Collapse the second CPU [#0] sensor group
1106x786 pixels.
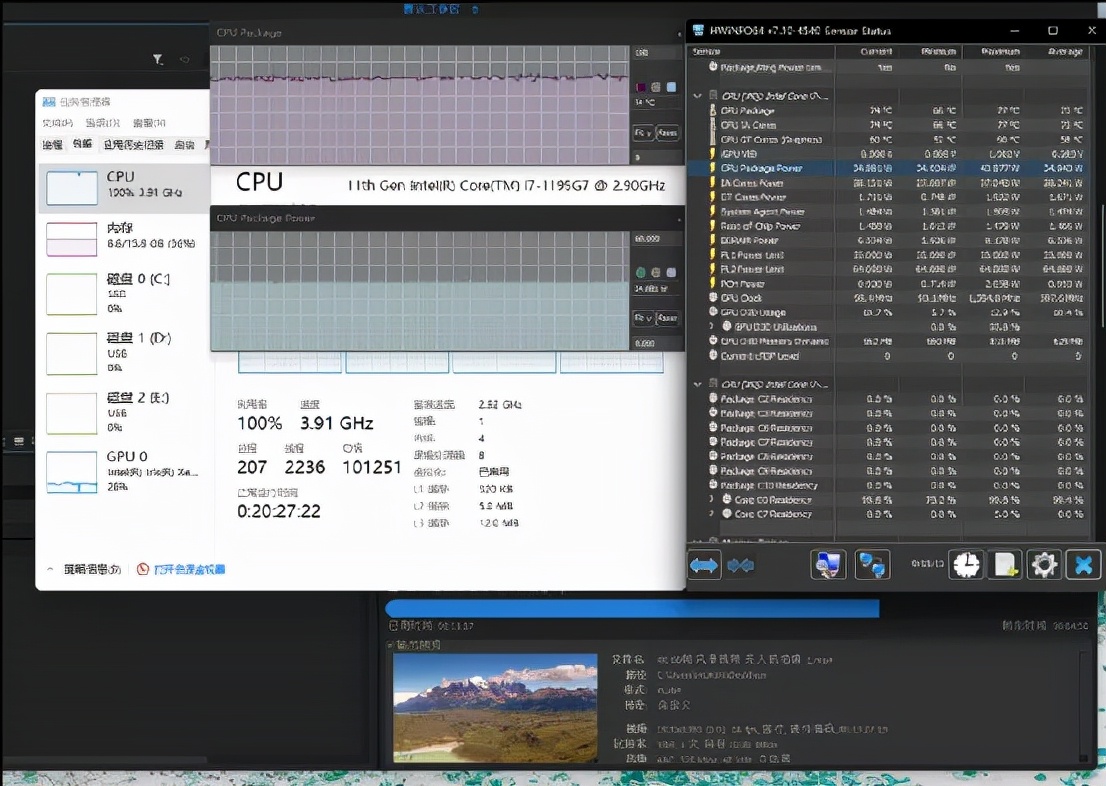698,385
